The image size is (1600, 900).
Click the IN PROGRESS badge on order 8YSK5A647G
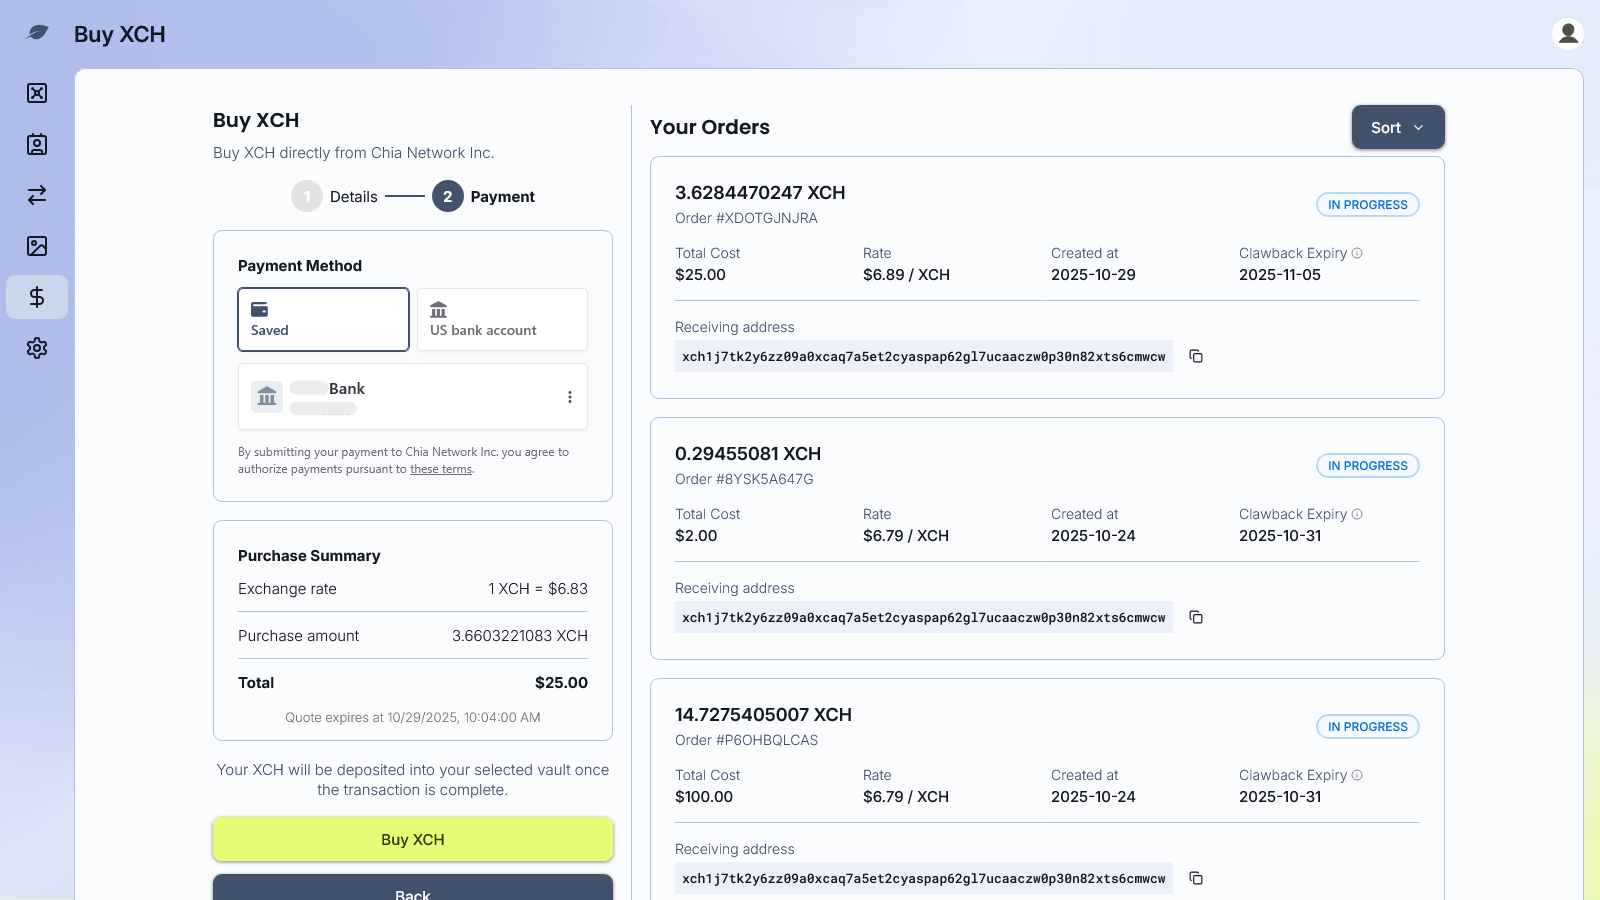click(x=1367, y=465)
